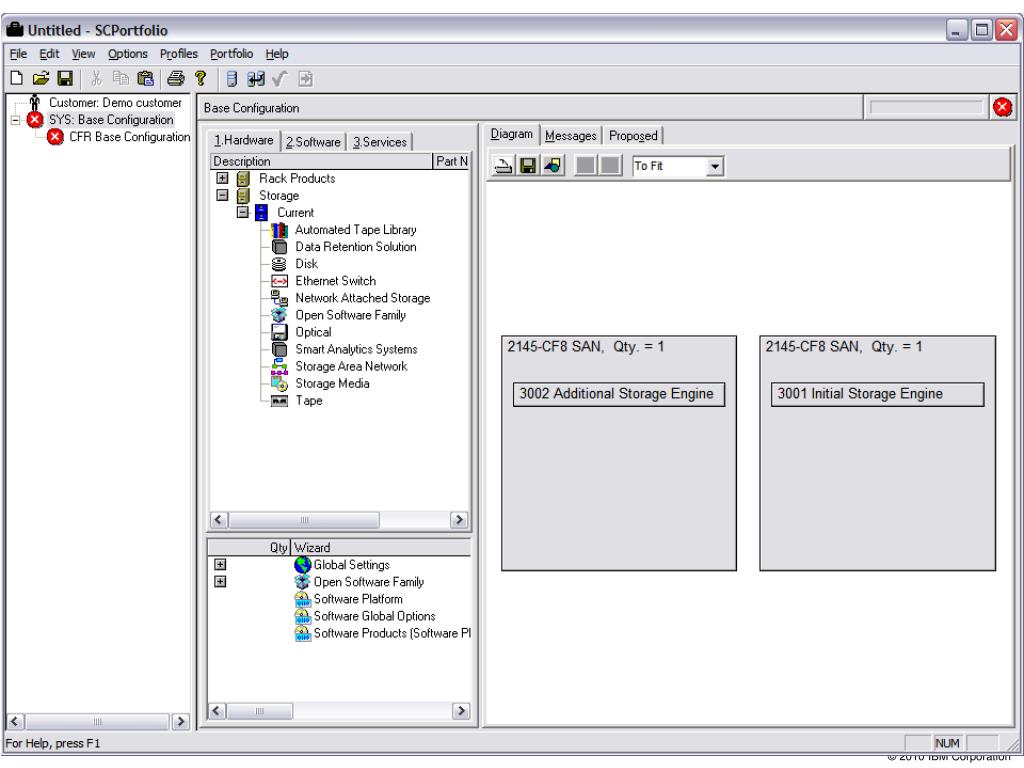Viewport: 1024px width, 768px height.
Task: Click the database cylinder toolbar icon
Action: click(x=231, y=79)
